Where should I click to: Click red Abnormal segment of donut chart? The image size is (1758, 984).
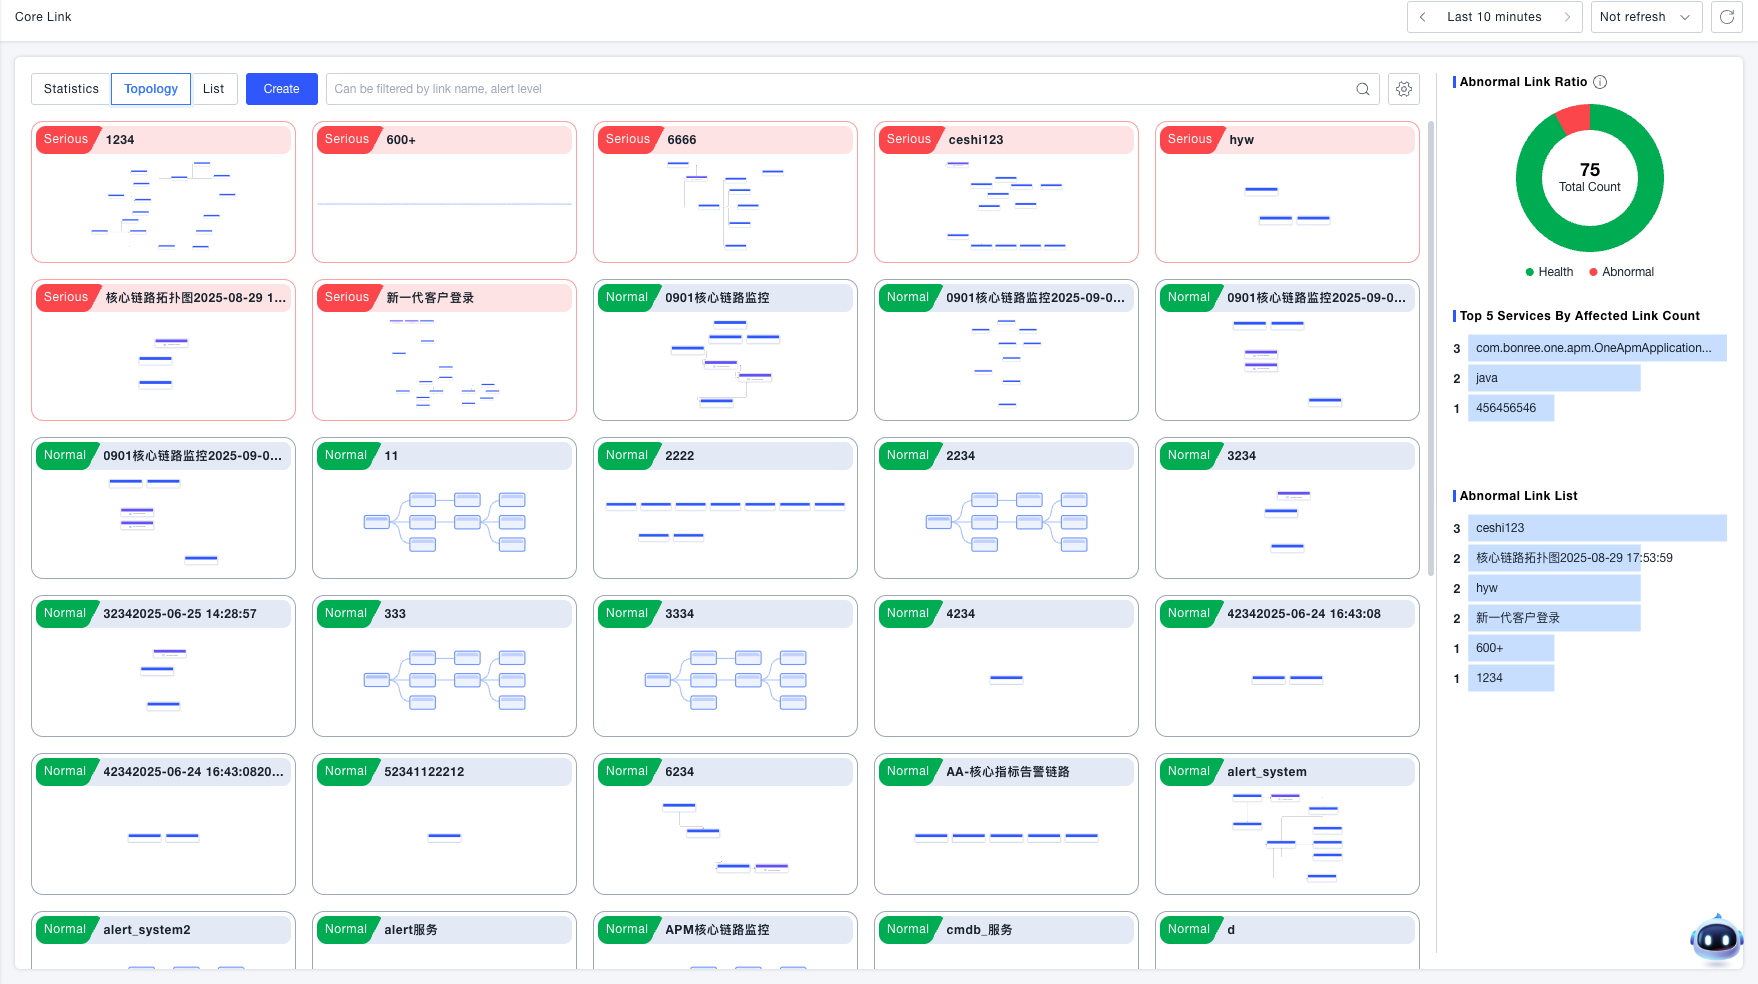pos(1574,119)
